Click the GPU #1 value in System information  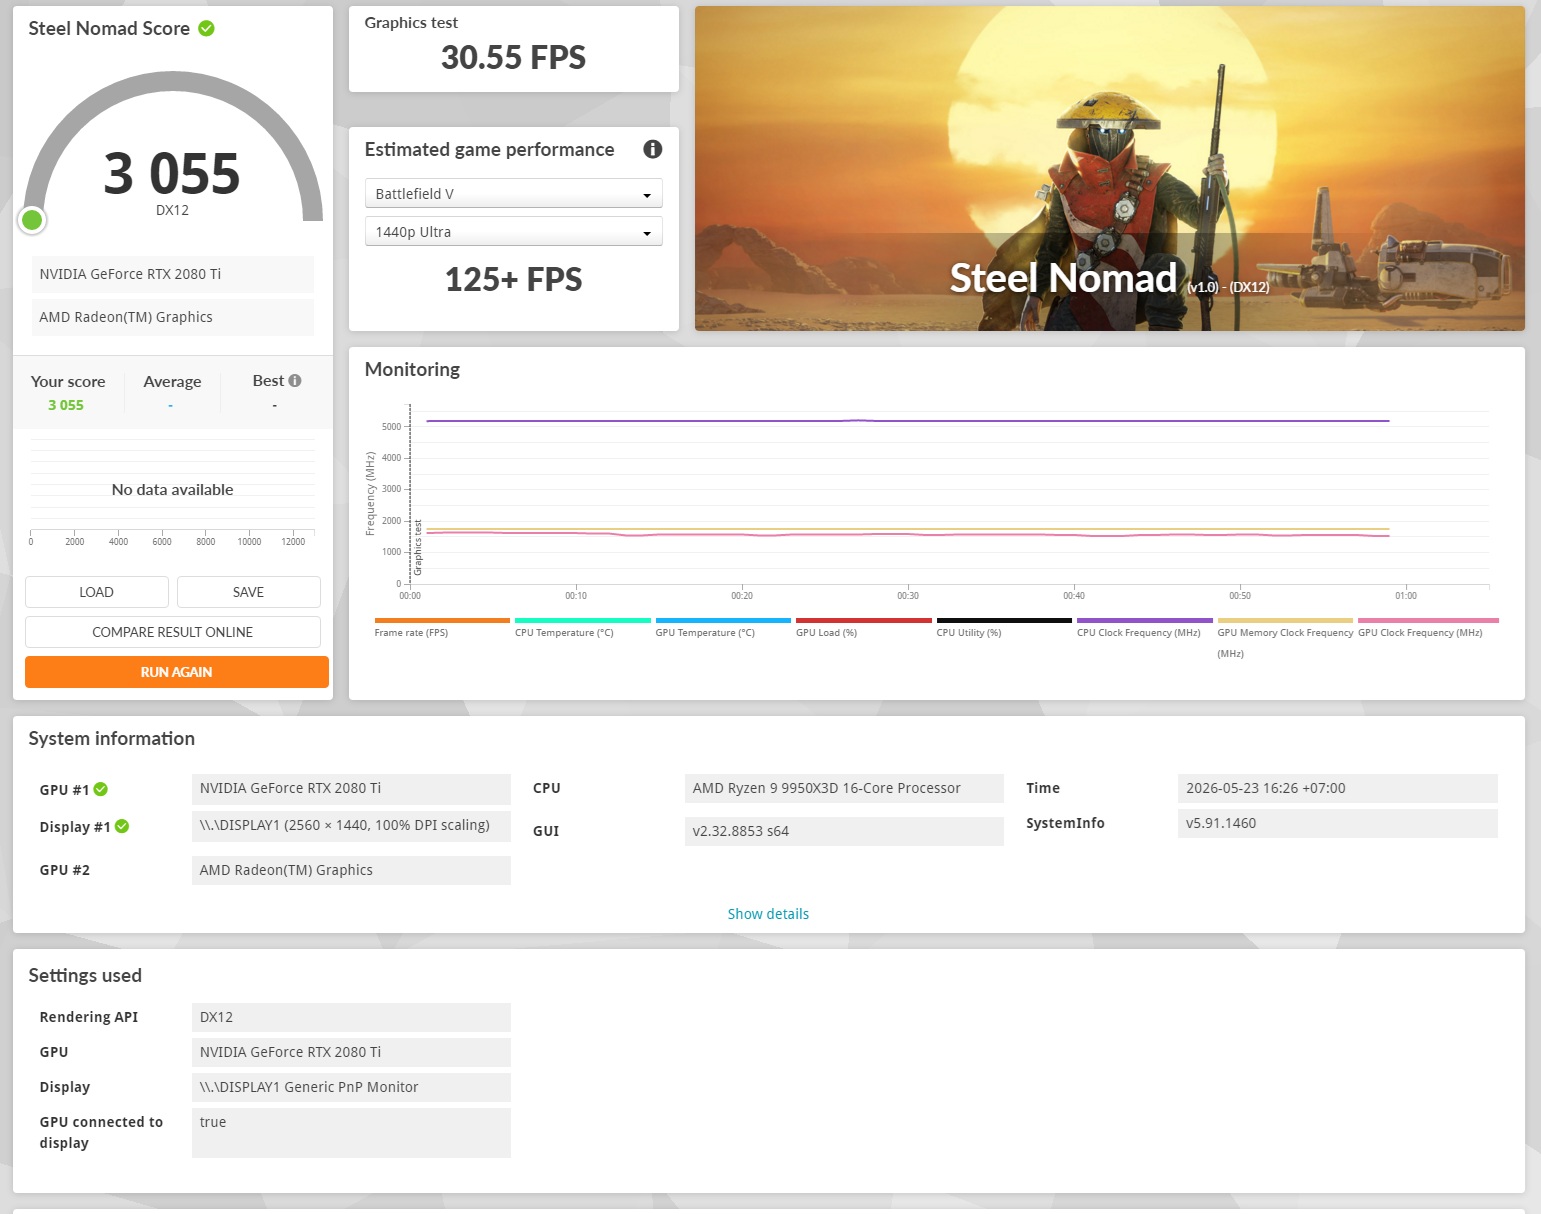pos(351,788)
